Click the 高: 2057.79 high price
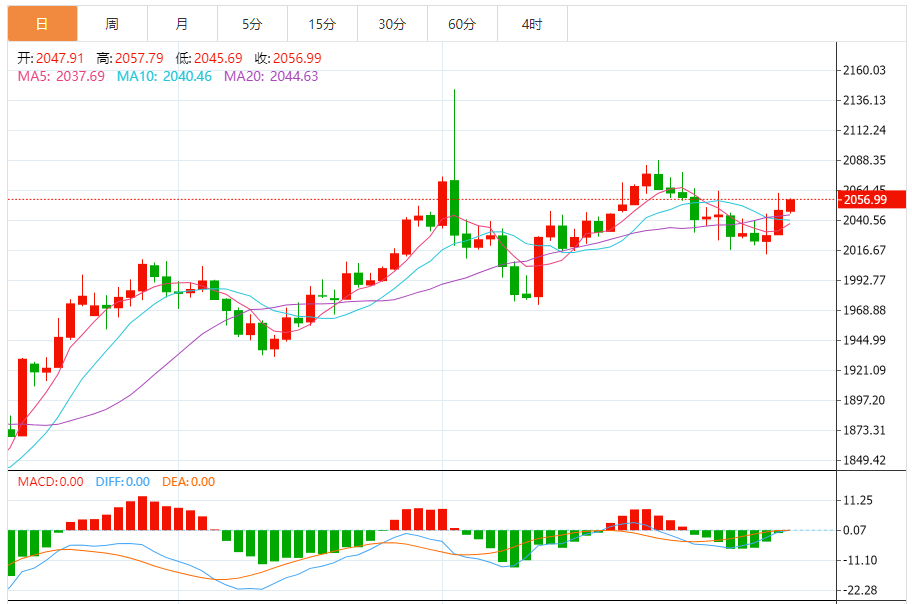The width and height of the screenshot is (912, 604). tap(130, 58)
